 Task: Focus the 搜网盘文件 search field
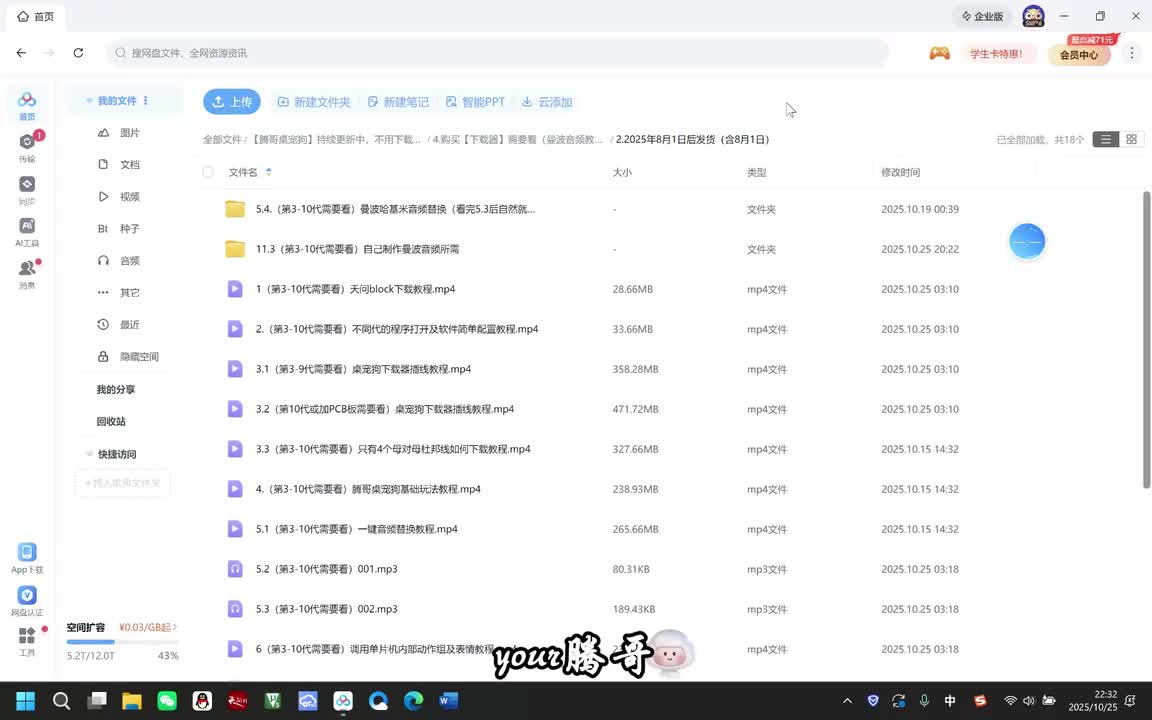(498, 53)
